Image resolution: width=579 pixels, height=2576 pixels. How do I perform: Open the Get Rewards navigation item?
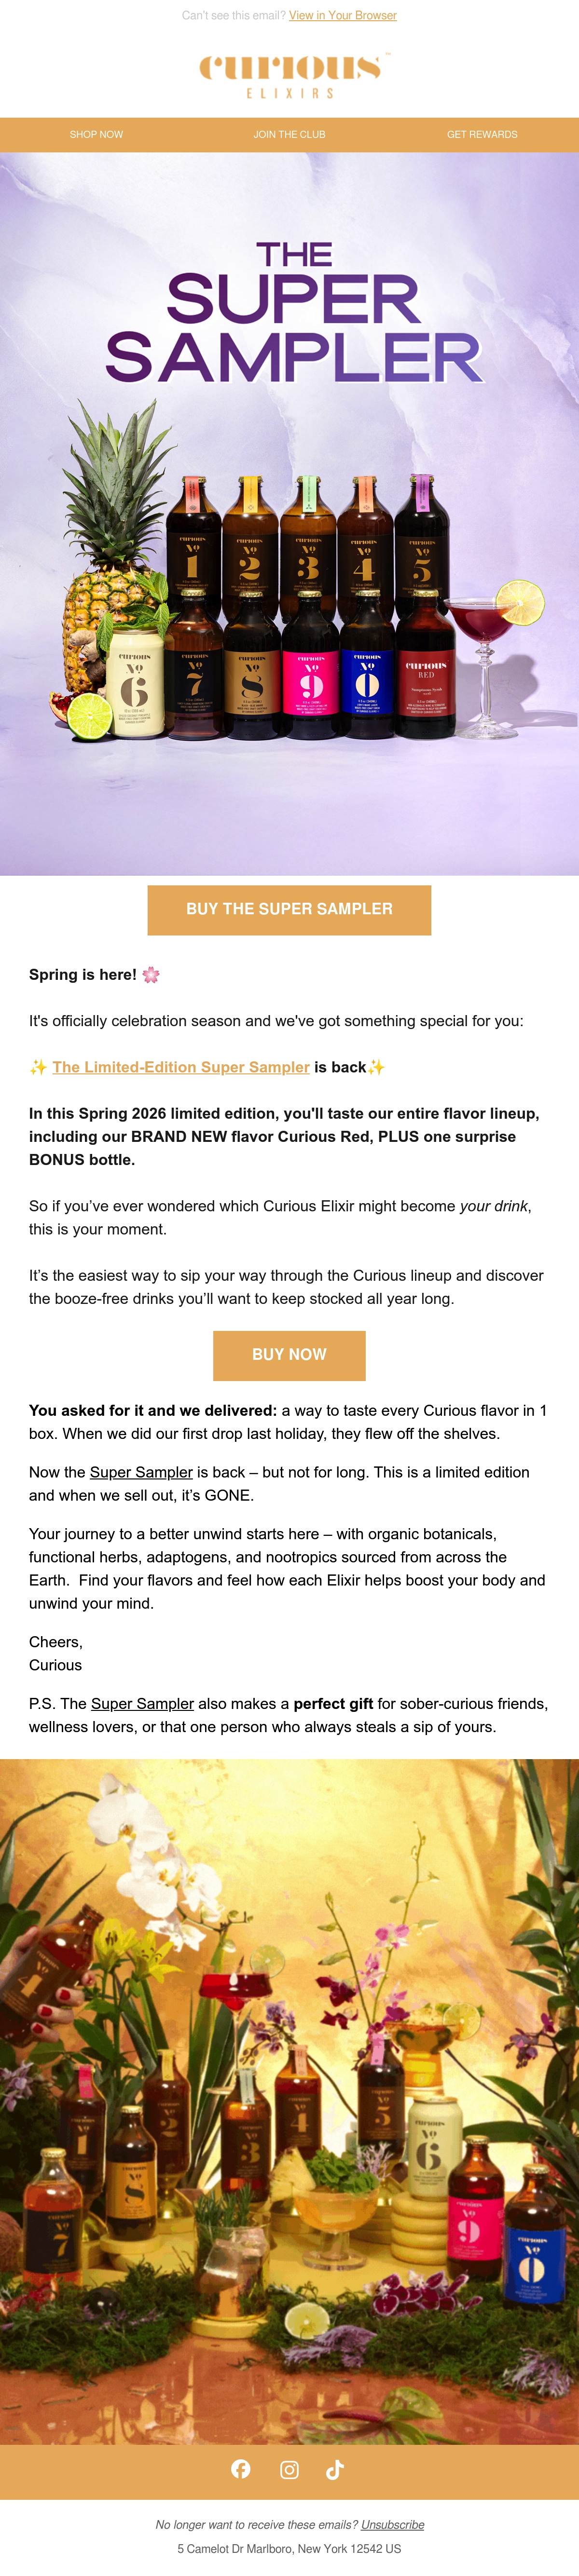click(x=482, y=134)
